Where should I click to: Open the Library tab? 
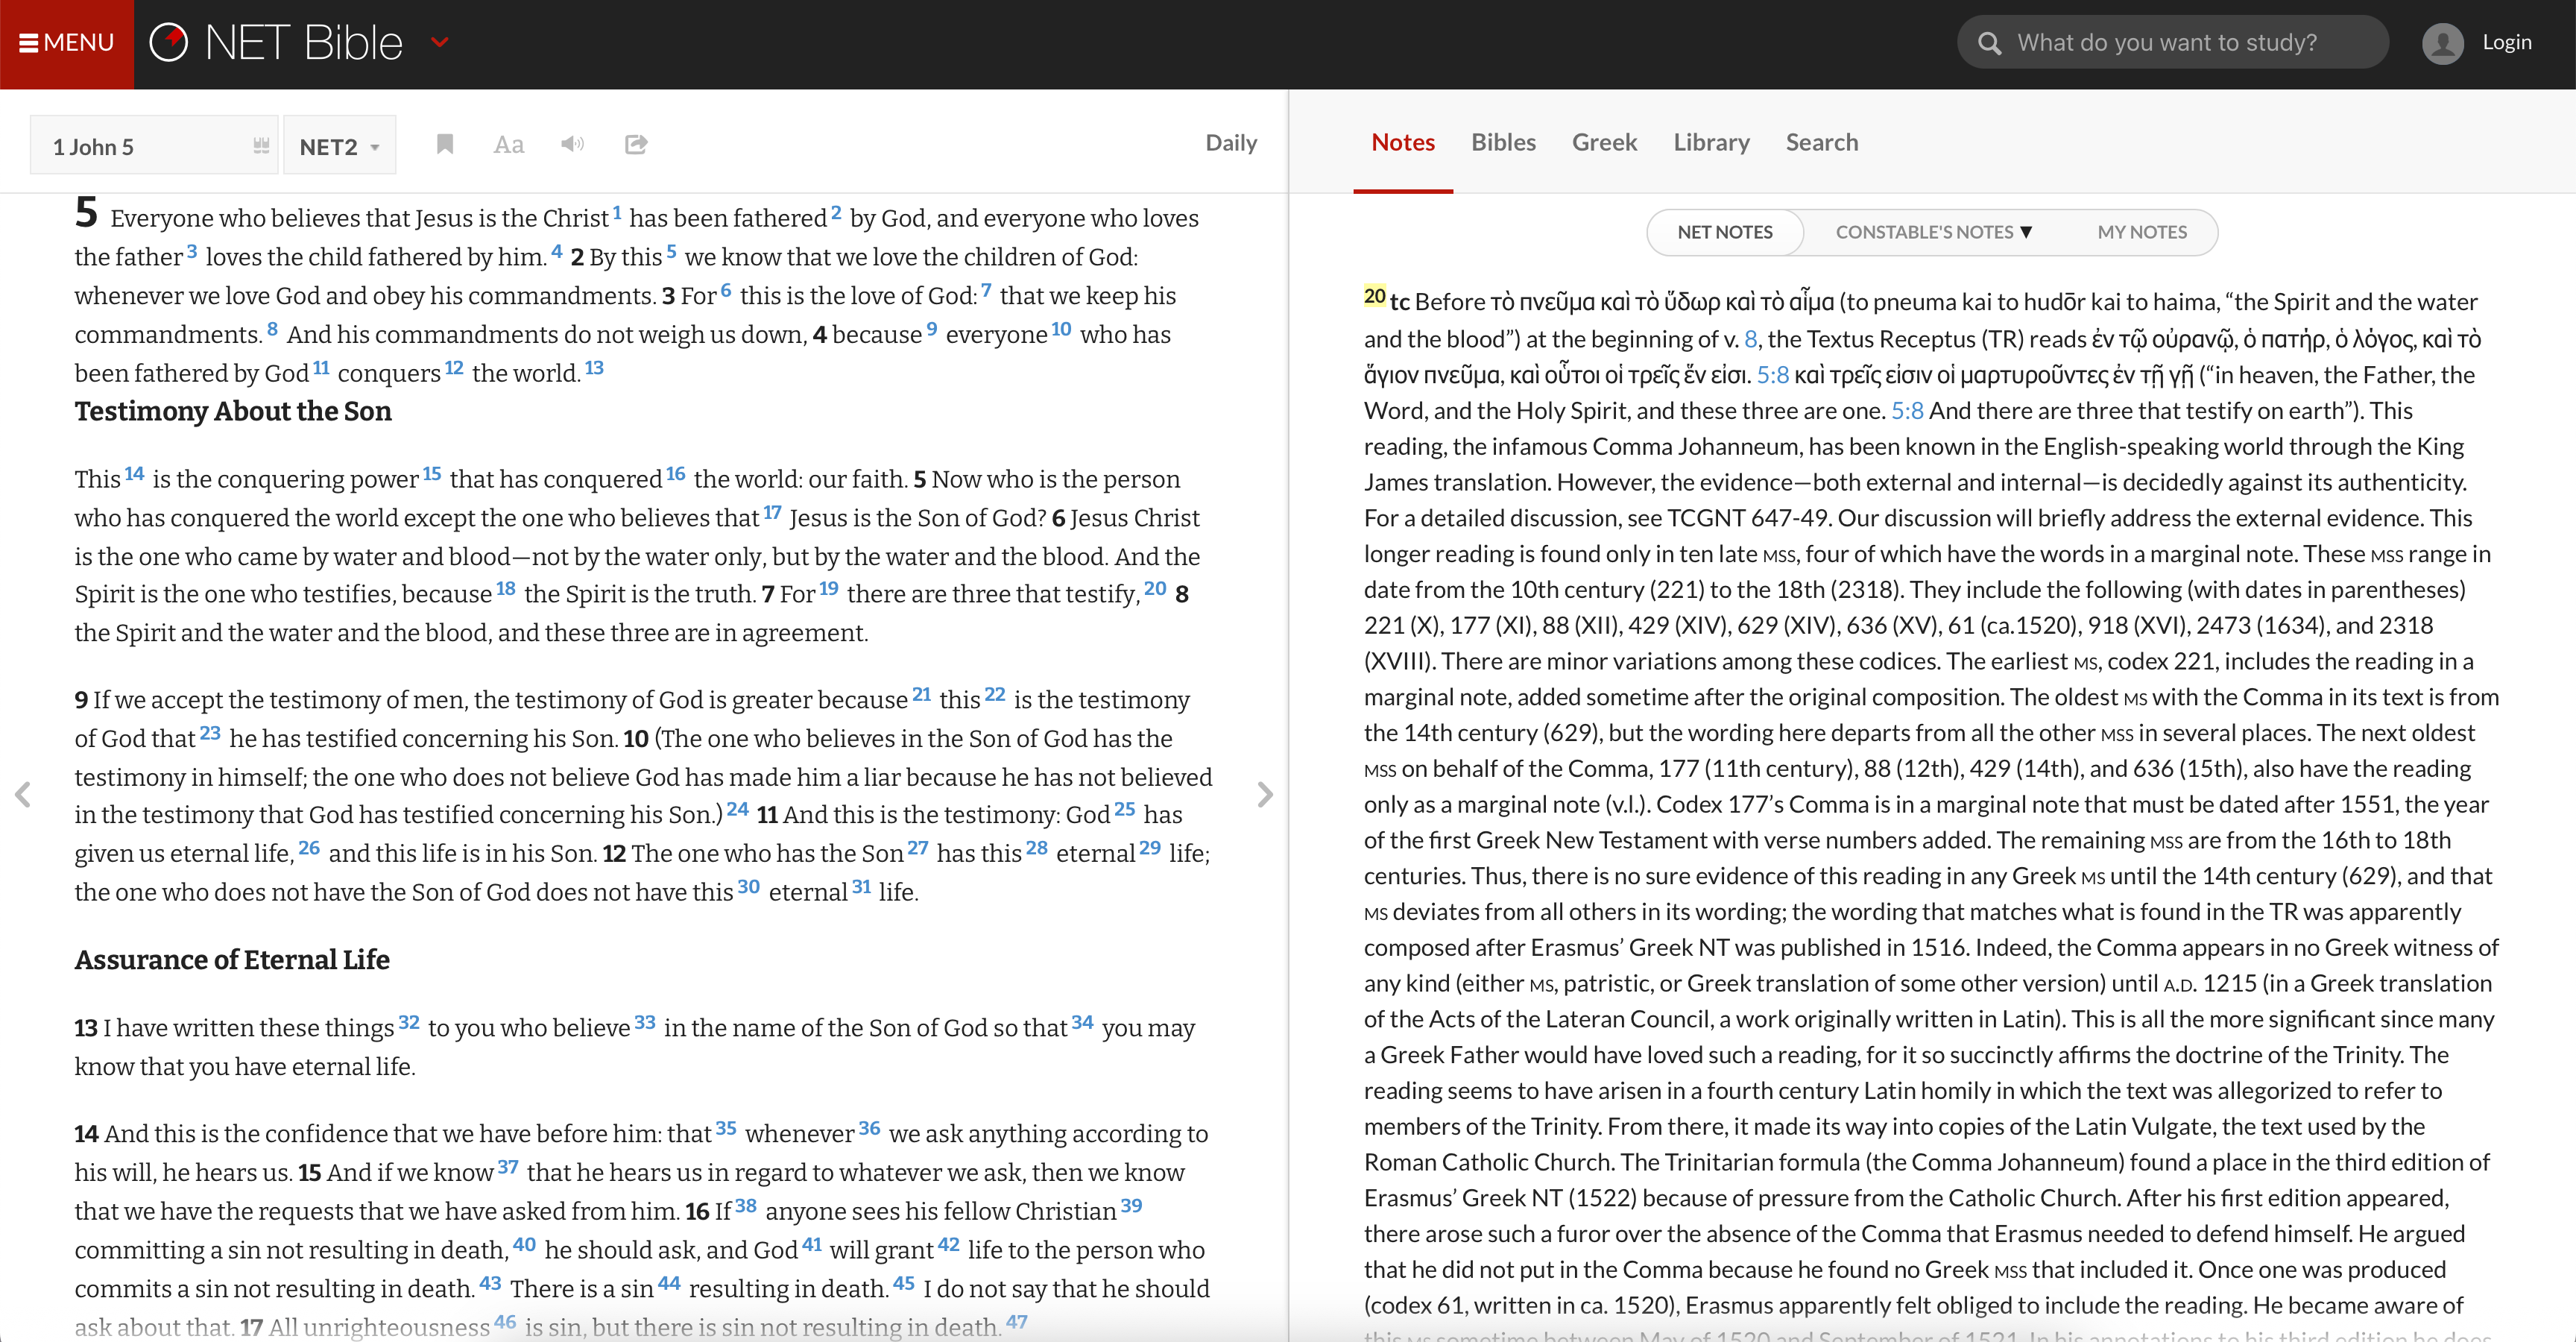(x=1711, y=142)
